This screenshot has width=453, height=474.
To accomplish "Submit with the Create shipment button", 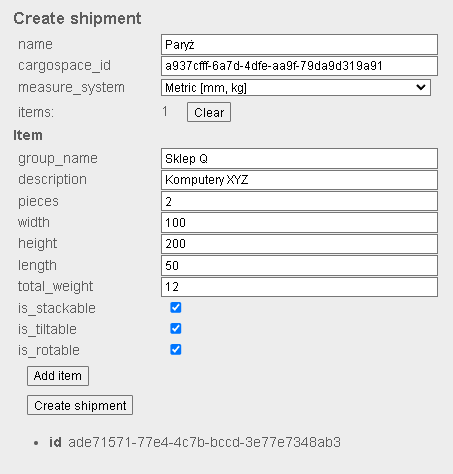I will coord(80,405).
